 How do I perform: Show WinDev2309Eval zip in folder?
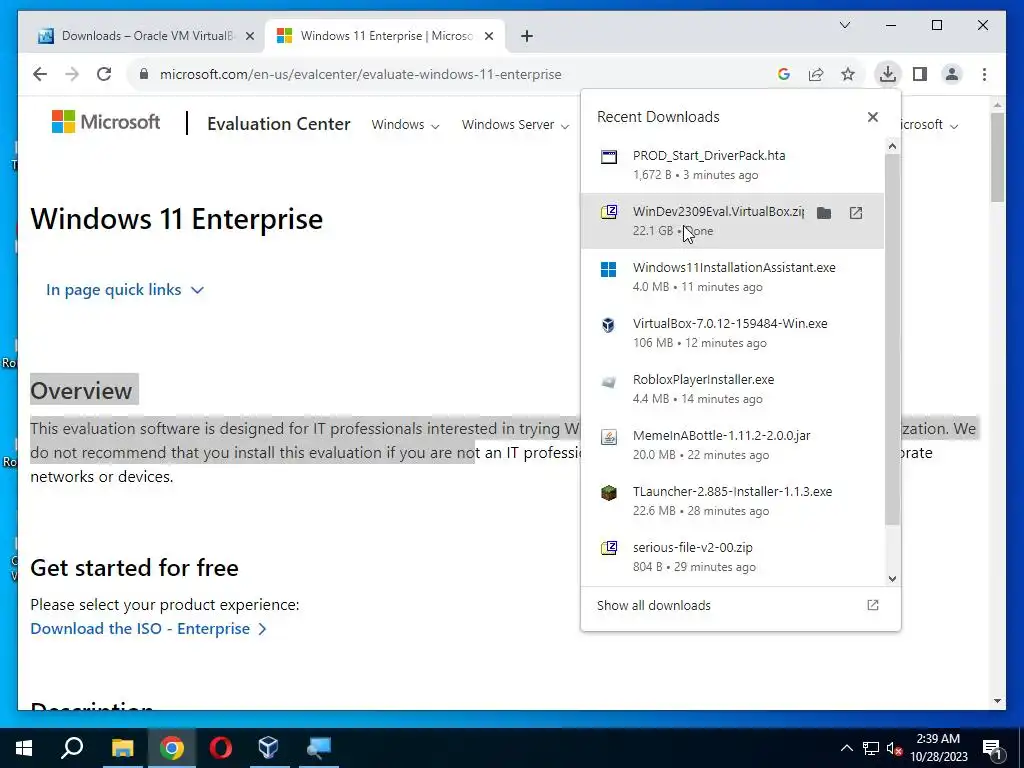(824, 213)
